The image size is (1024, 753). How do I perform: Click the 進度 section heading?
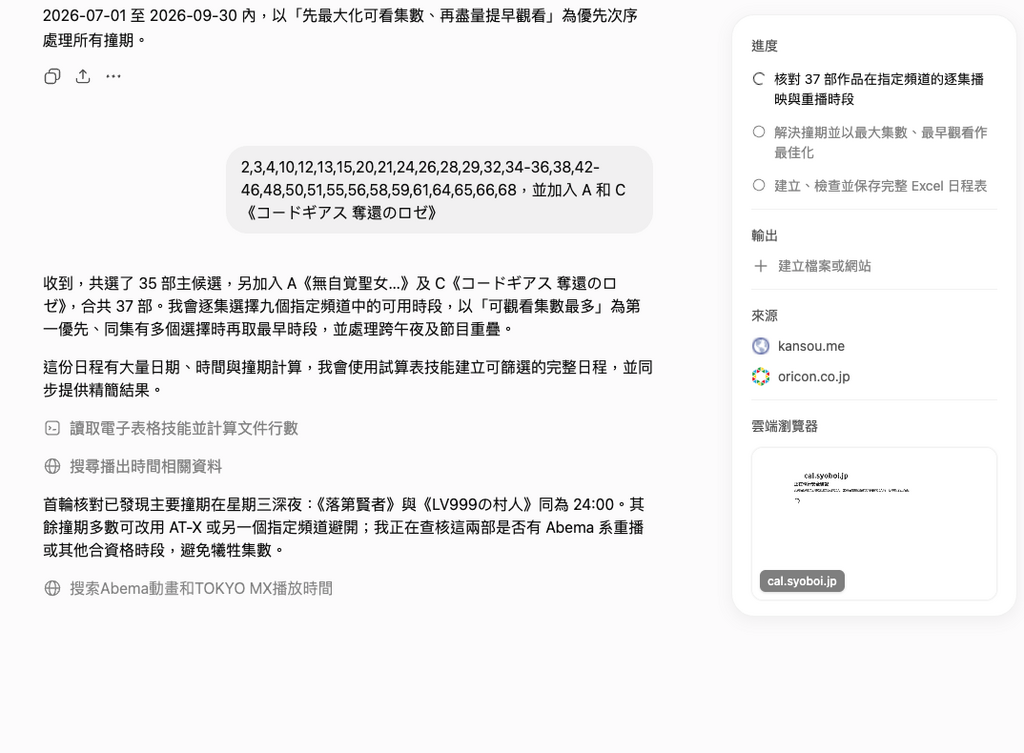coord(765,46)
